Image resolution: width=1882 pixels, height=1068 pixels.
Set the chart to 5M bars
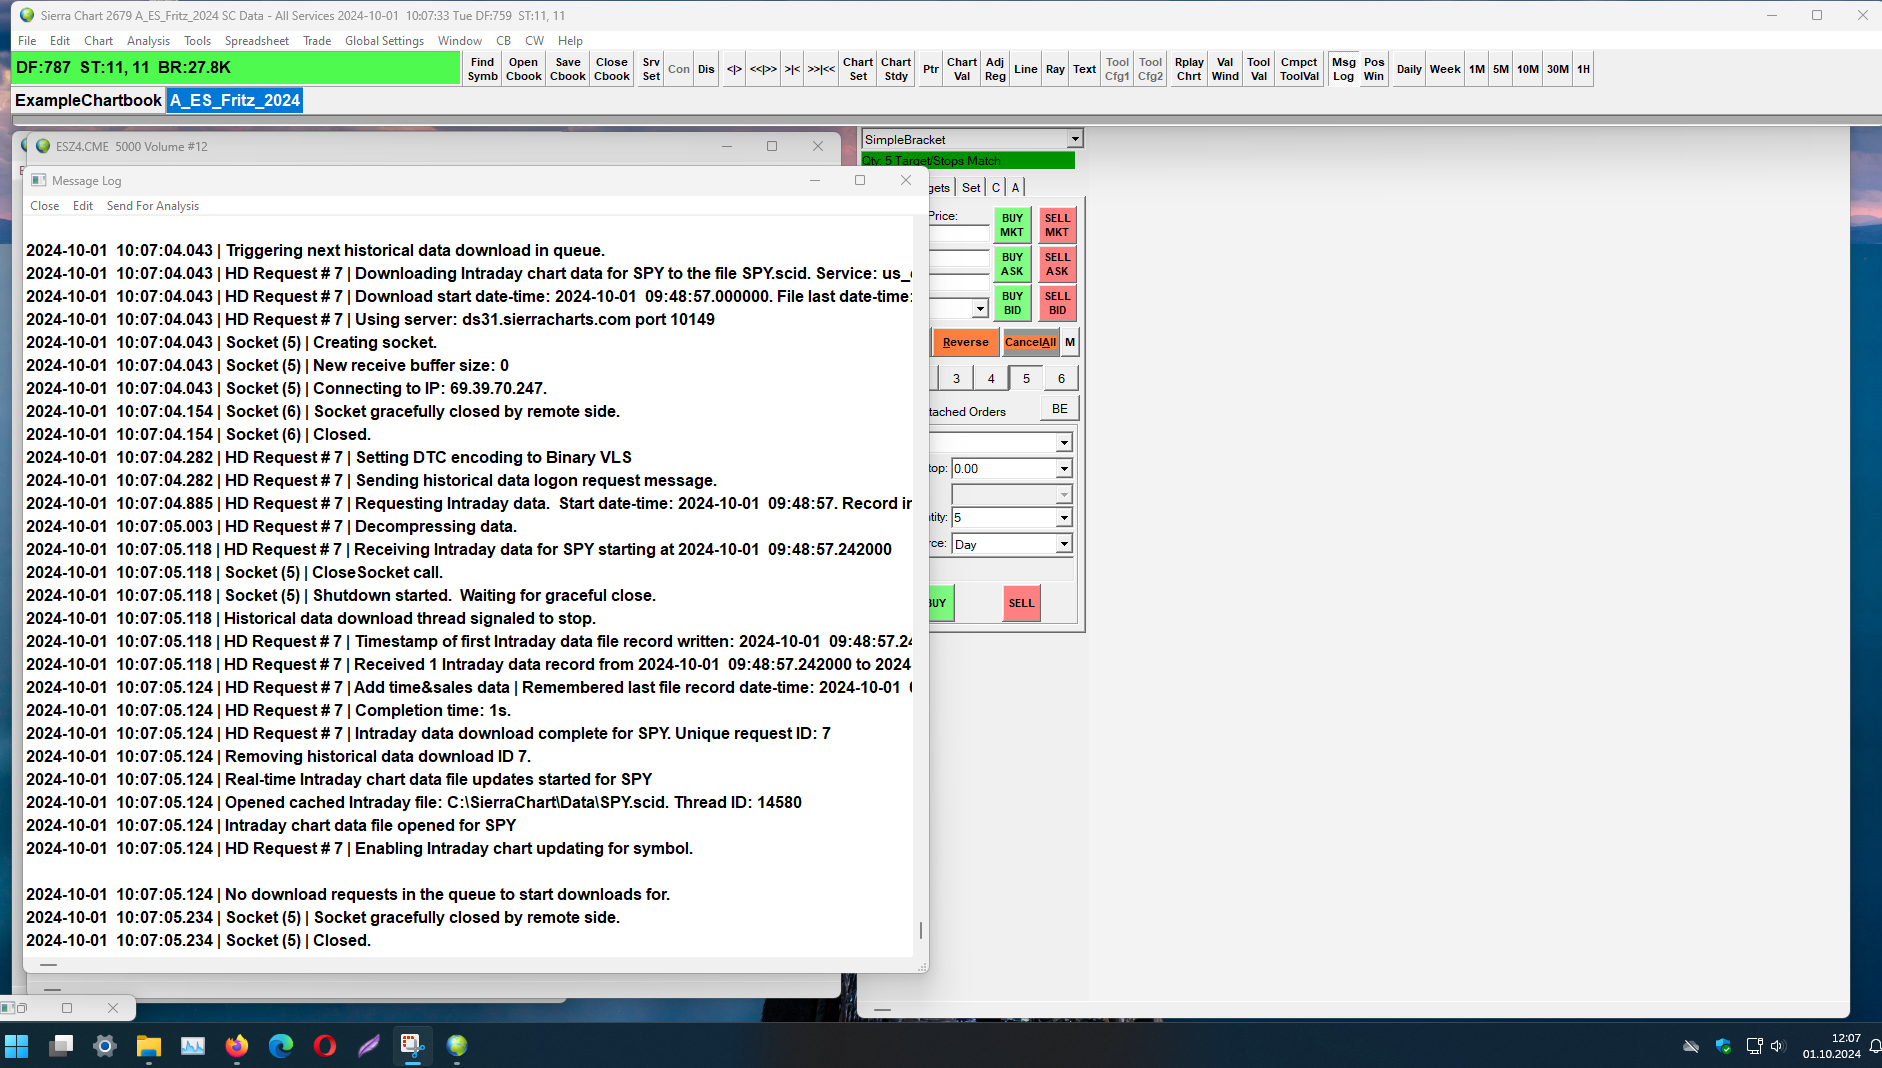click(1501, 69)
